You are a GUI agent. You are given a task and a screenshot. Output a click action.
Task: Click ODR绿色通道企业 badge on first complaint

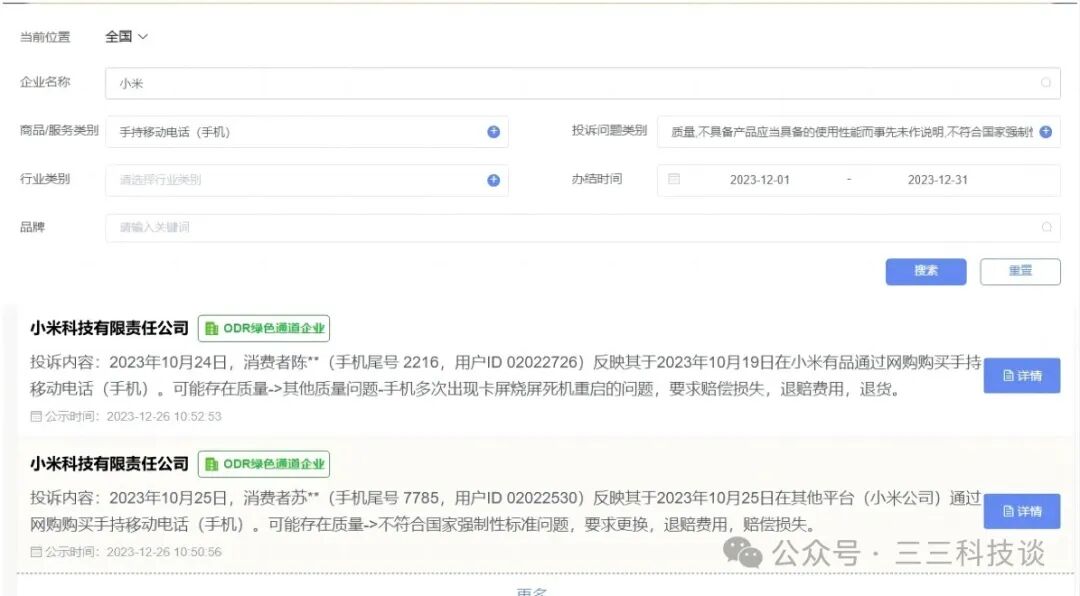(x=264, y=328)
